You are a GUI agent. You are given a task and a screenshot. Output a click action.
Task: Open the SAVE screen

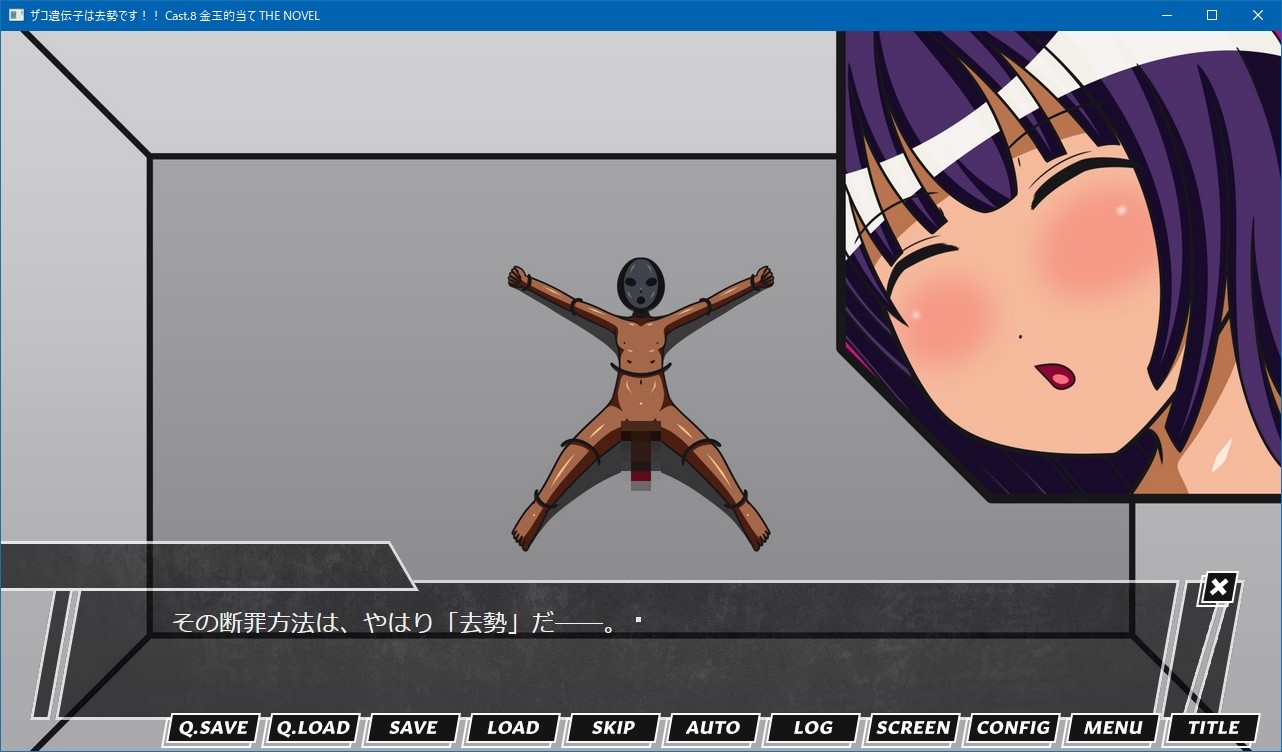[413, 728]
